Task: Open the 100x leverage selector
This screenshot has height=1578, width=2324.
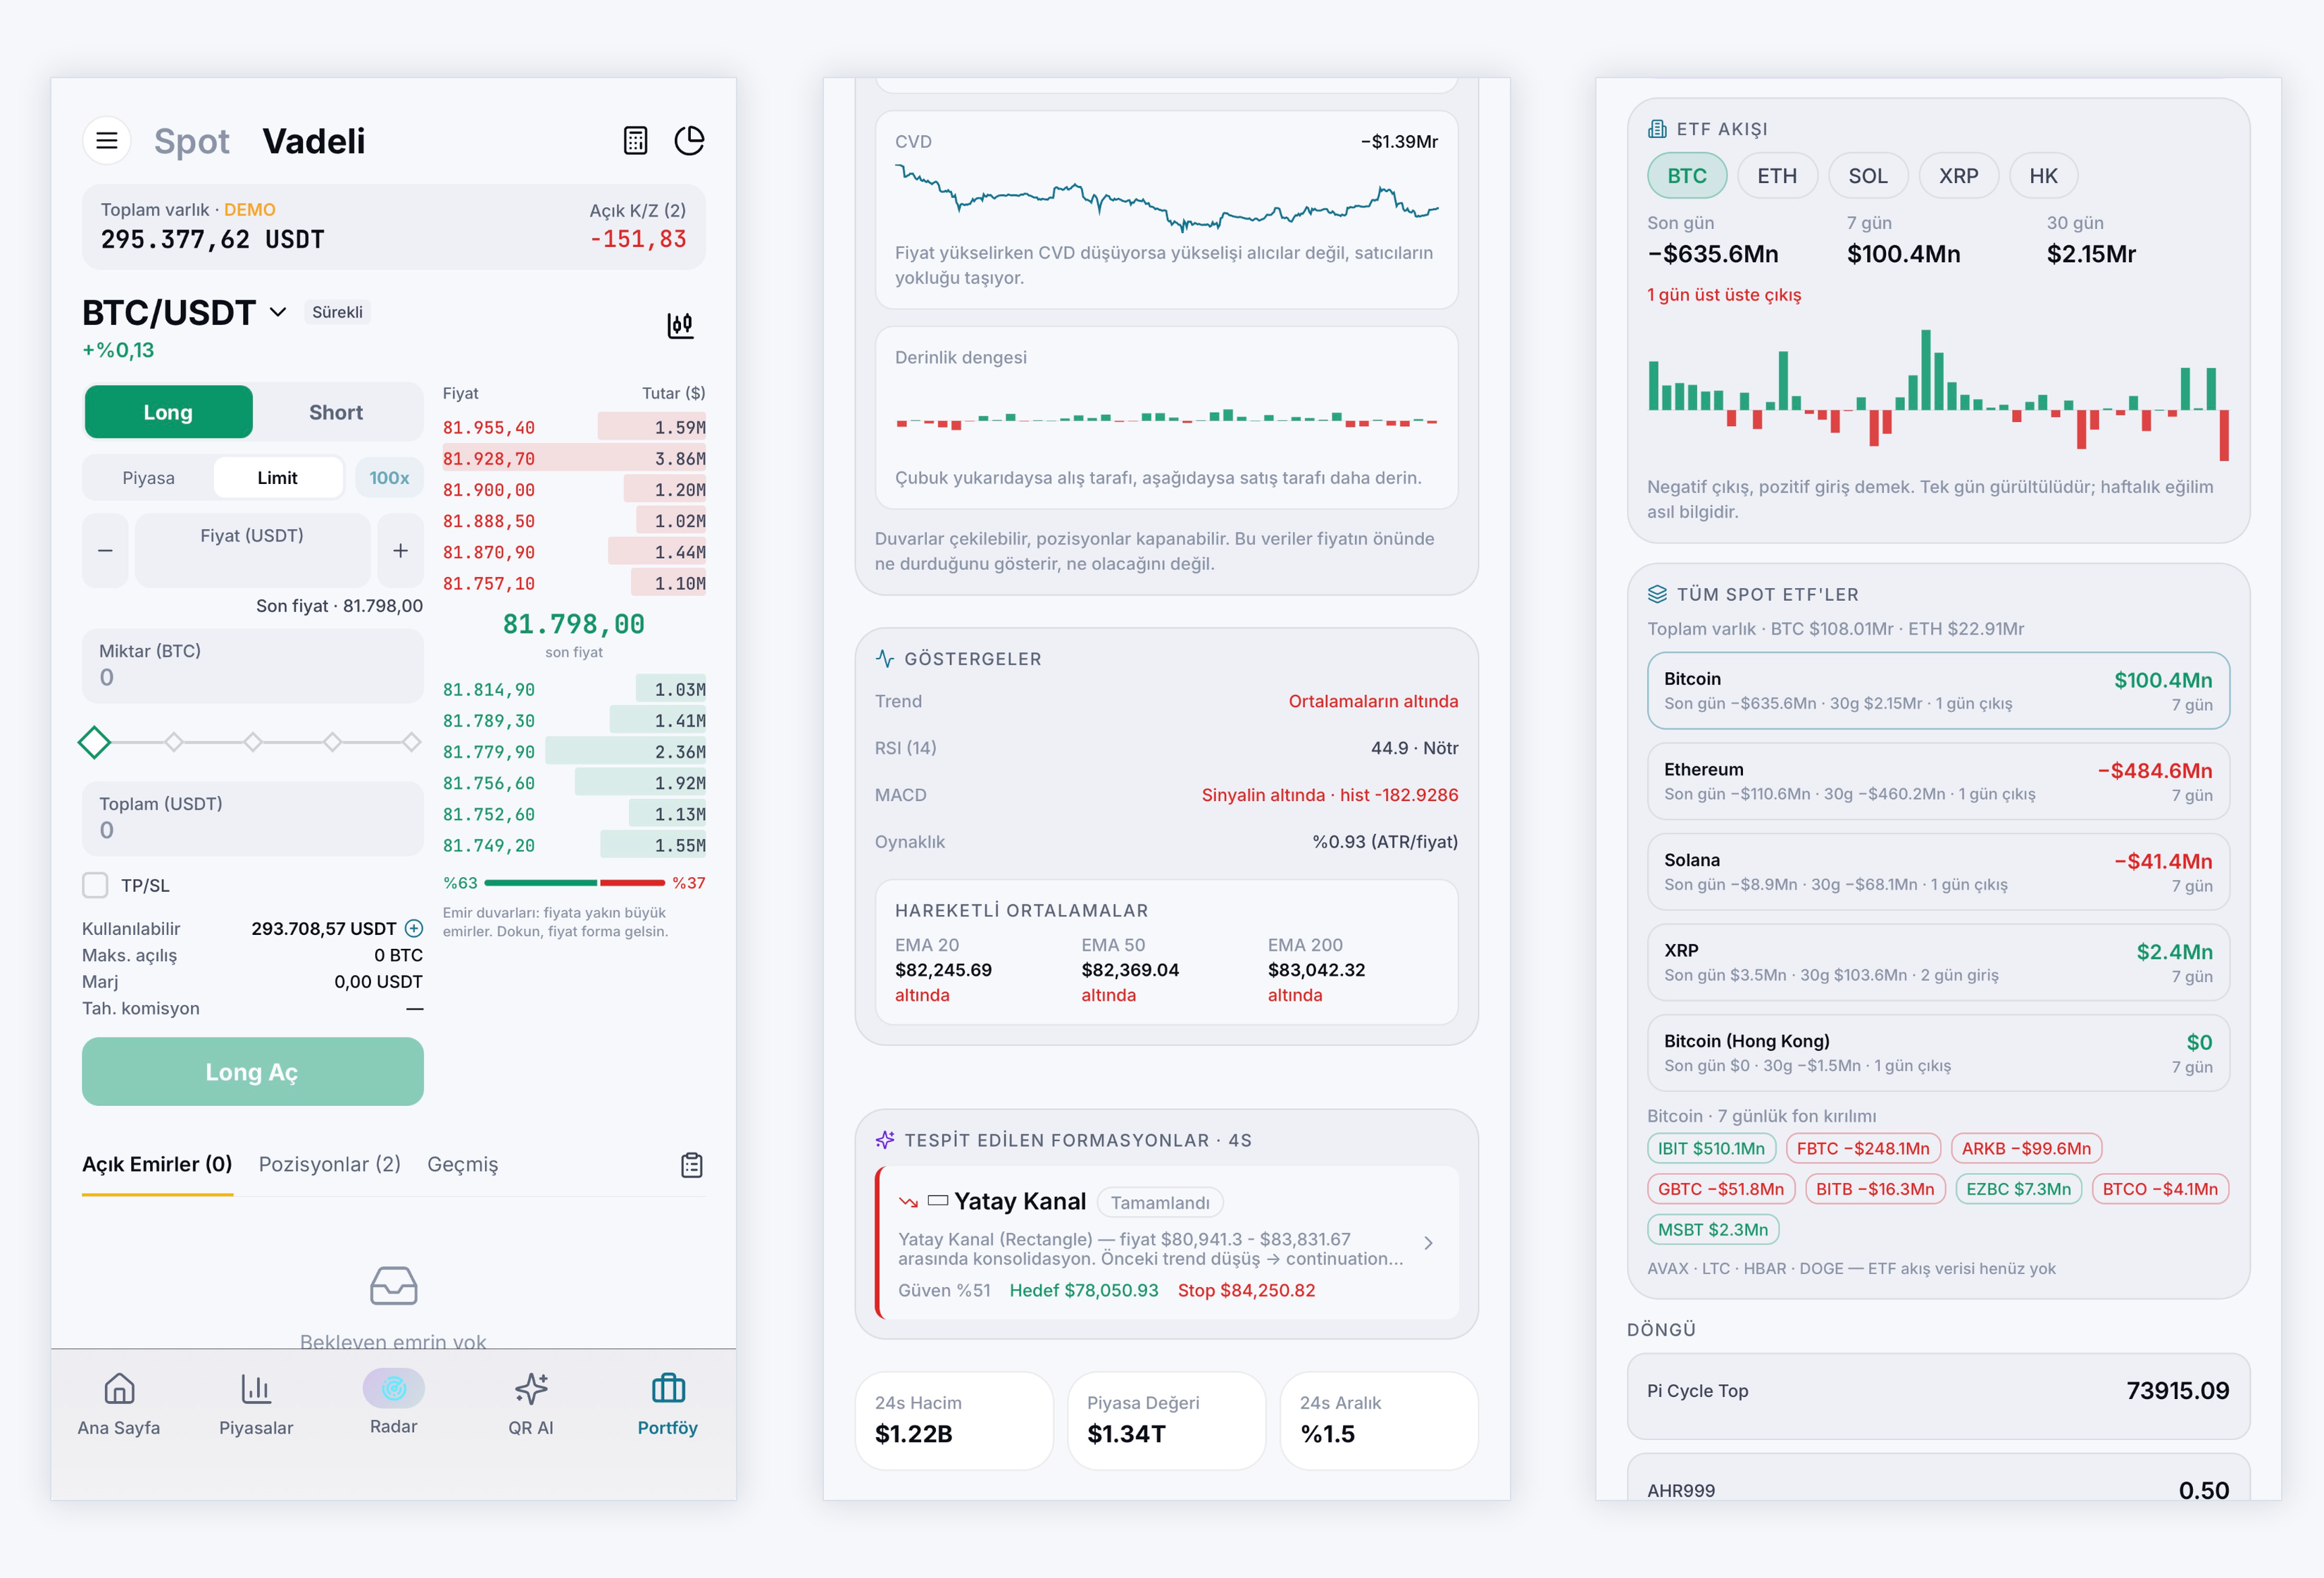Action: coord(389,478)
